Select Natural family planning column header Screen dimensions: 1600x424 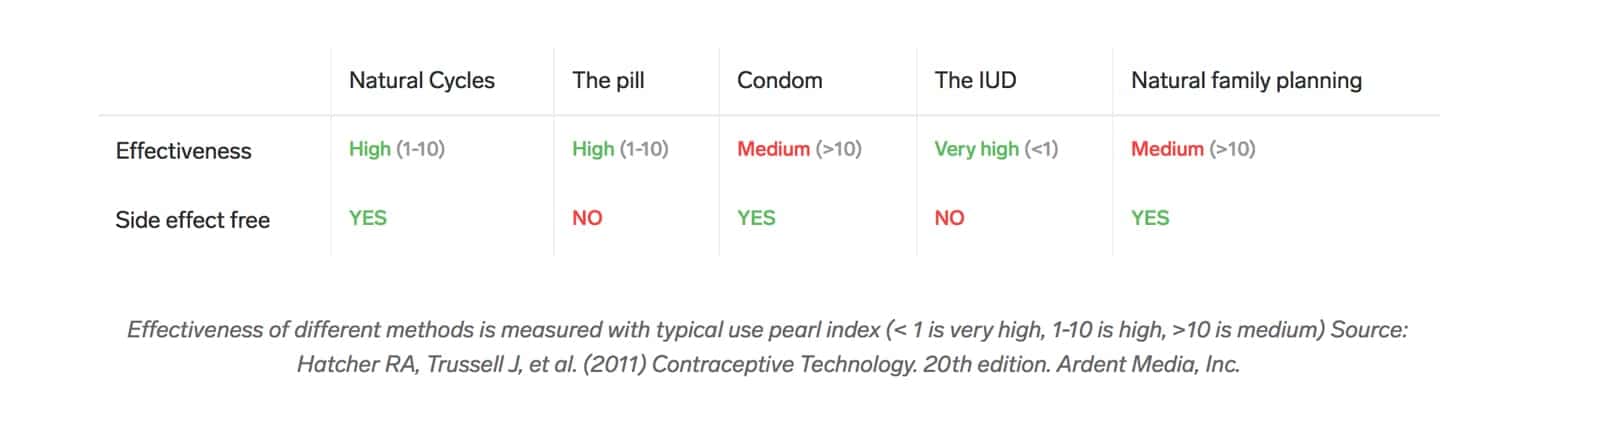click(1245, 81)
